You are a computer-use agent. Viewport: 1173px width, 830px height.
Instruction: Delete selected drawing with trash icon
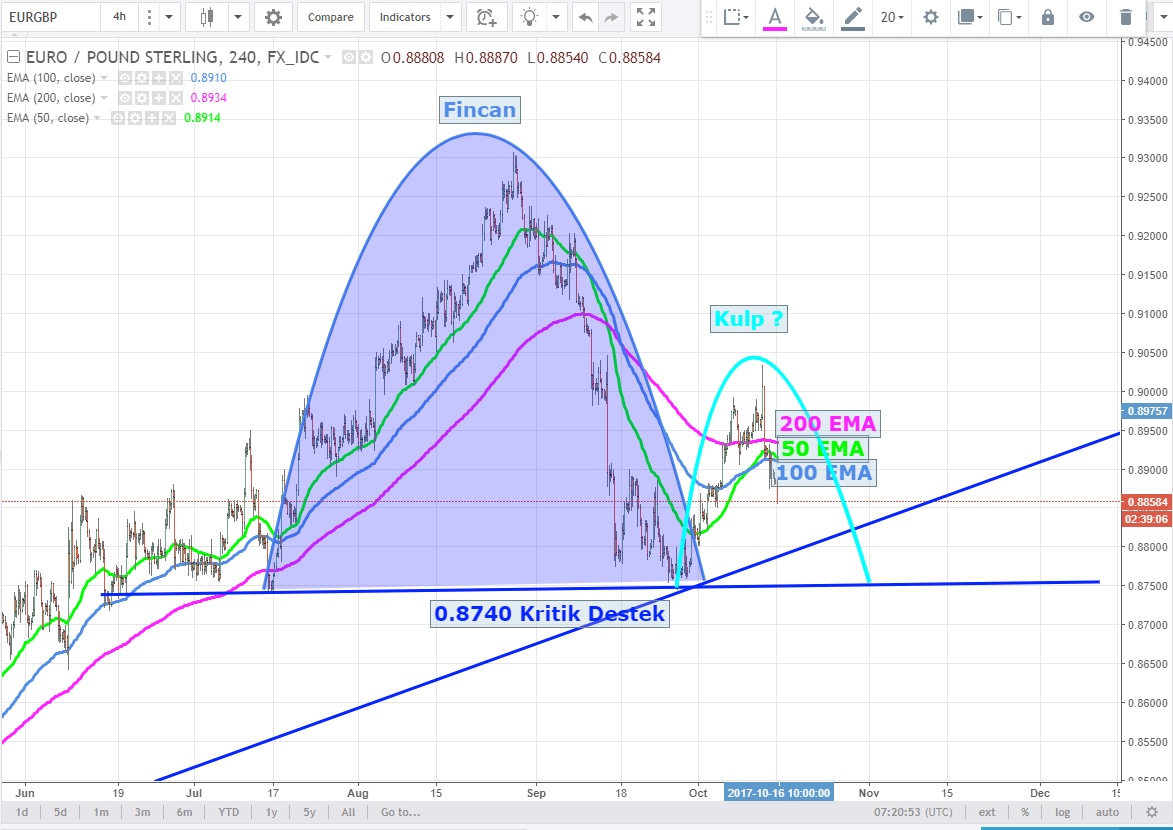[1126, 17]
